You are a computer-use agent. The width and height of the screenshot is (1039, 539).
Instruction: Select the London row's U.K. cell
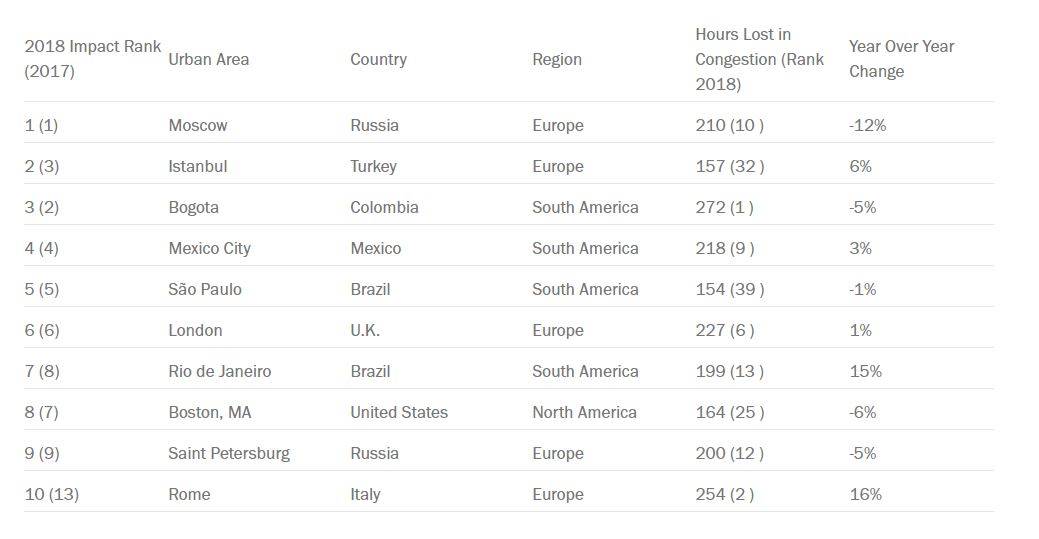coord(365,331)
